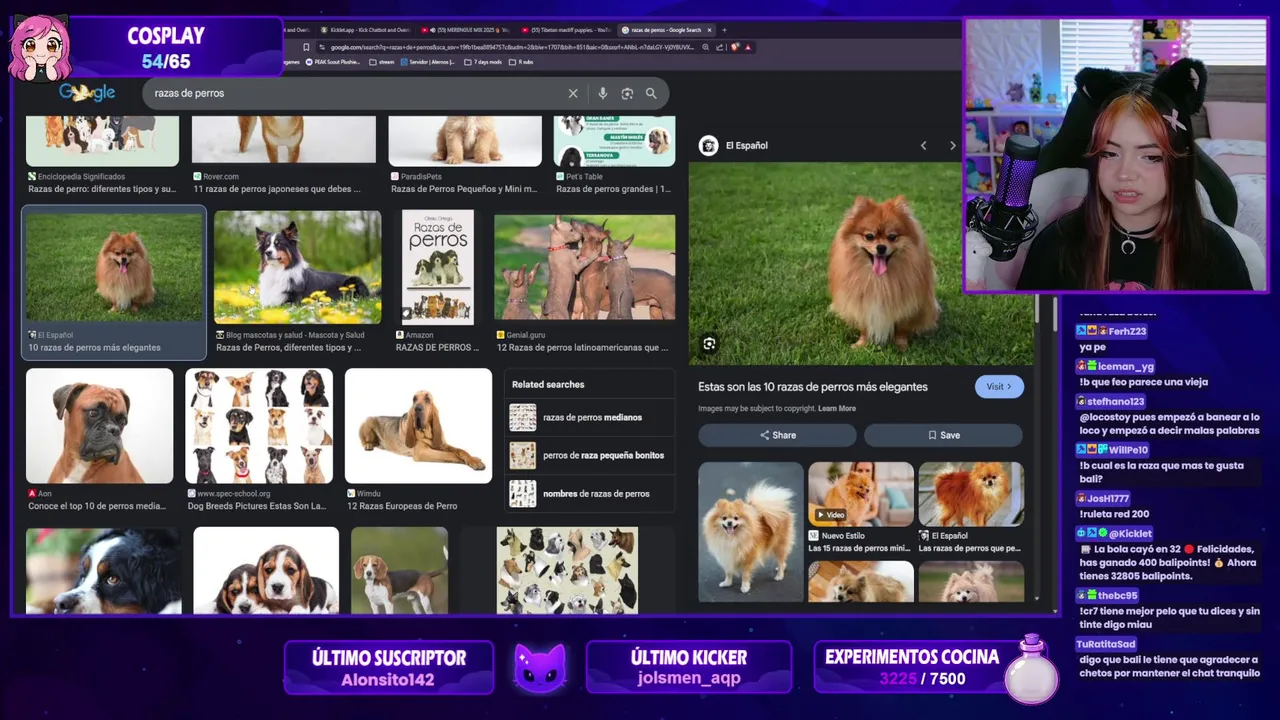Viewport: 1280px width, 720px height.
Task: Click the page zoom icon in address bar
Action: click(706, 47)
